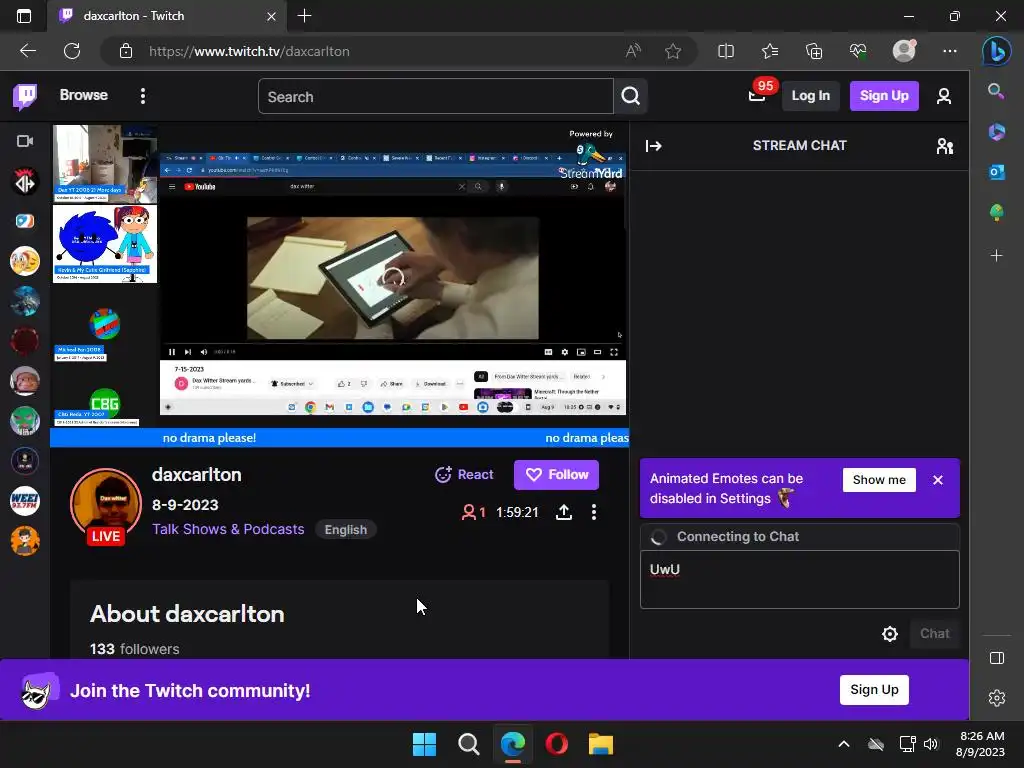1024x768 pixels.
Task: Dismiss the Animated Emotes notice
Action: 938,480
